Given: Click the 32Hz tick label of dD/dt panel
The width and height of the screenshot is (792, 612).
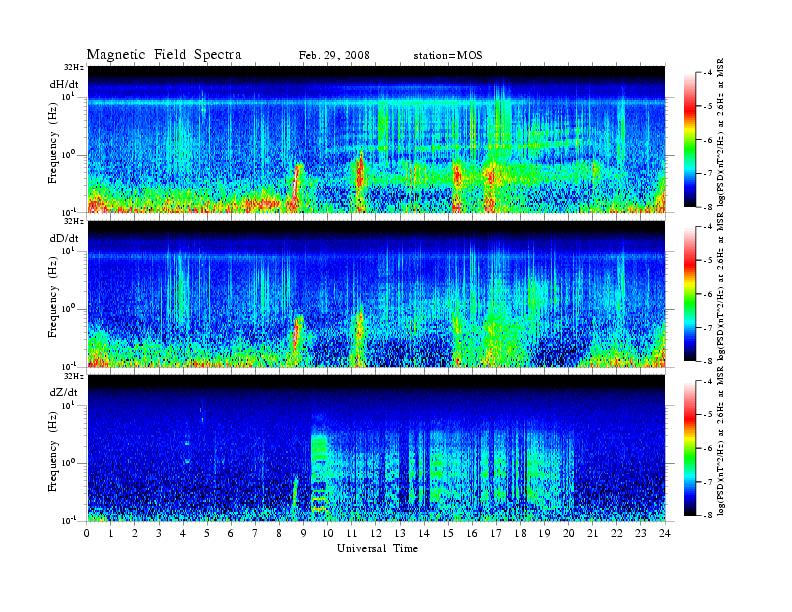Looking at the screenshot, I should click(73, 222).
